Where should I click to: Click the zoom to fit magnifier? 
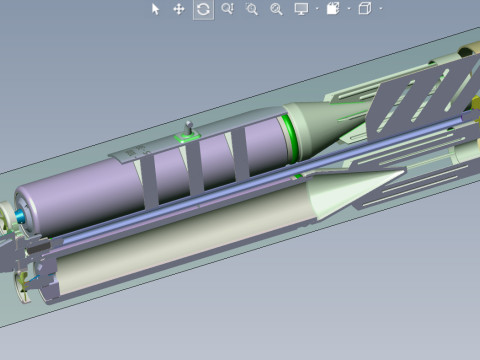tap(276, 9)
